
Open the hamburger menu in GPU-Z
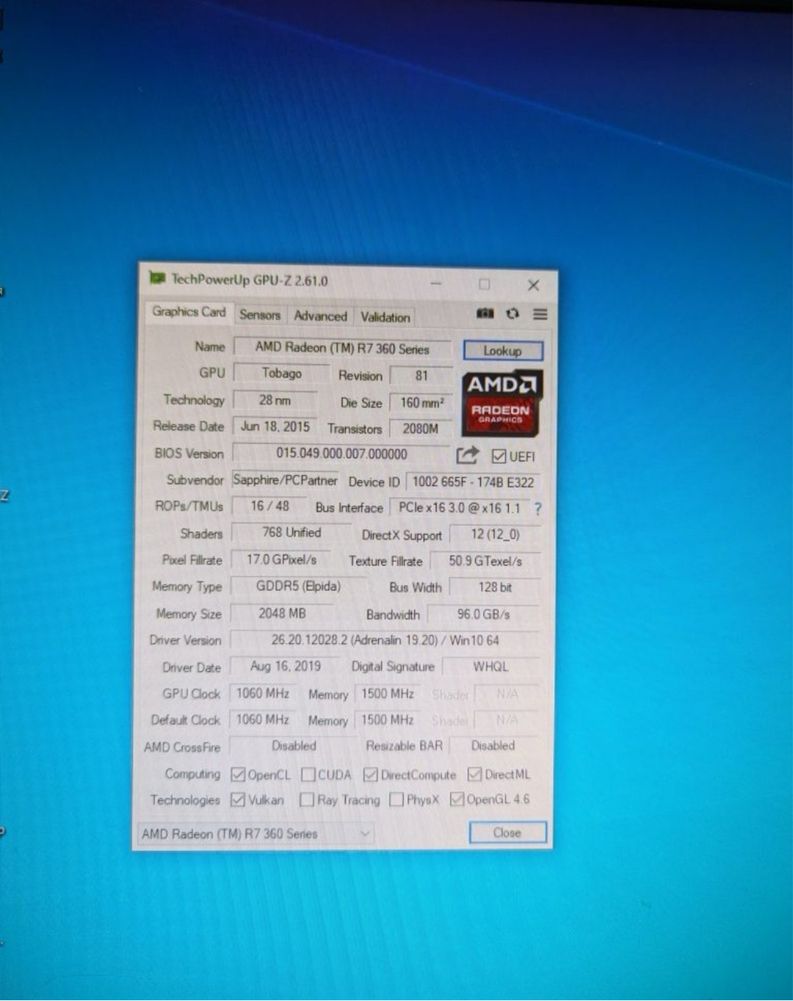click(x=540, y=314)
